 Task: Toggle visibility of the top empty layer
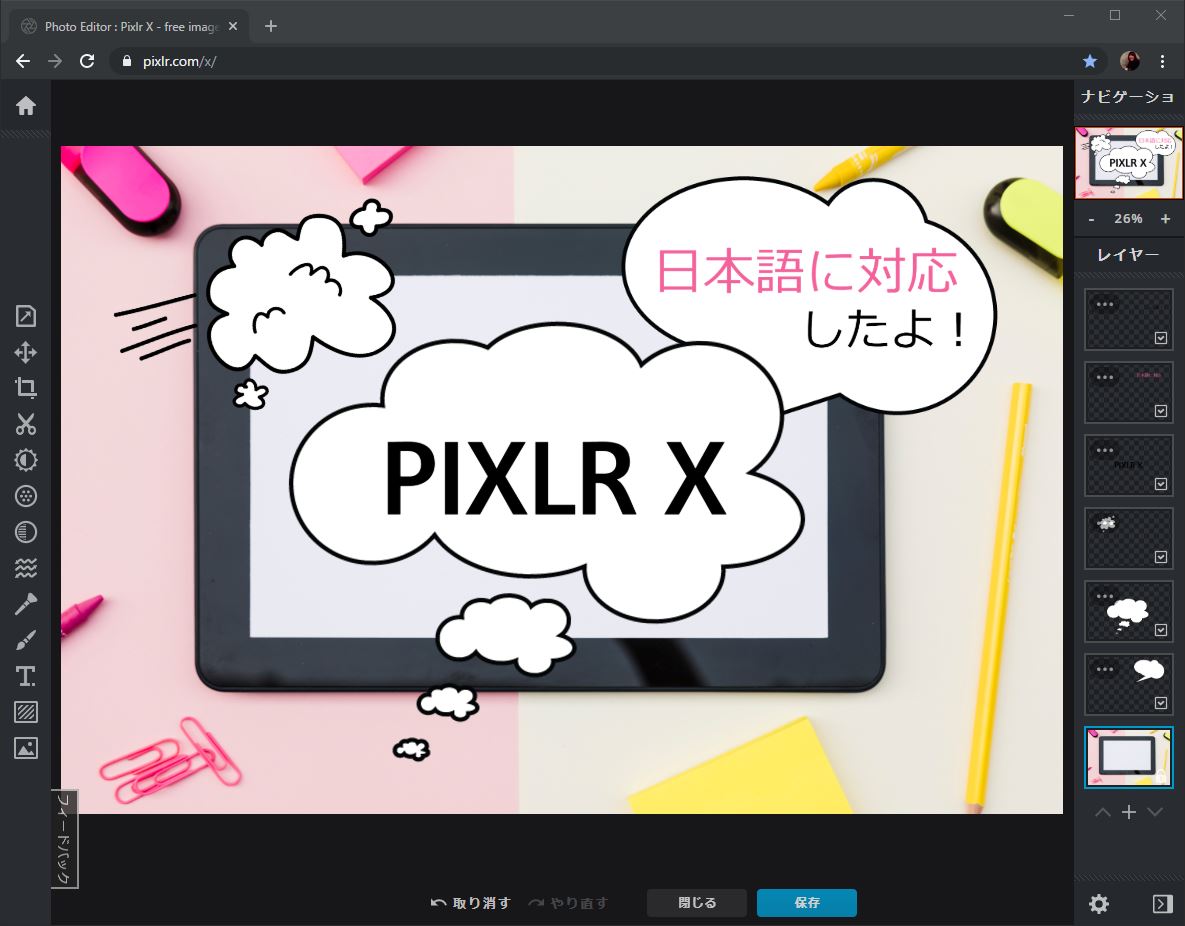pyautogui.click(x=1161, y=338)
